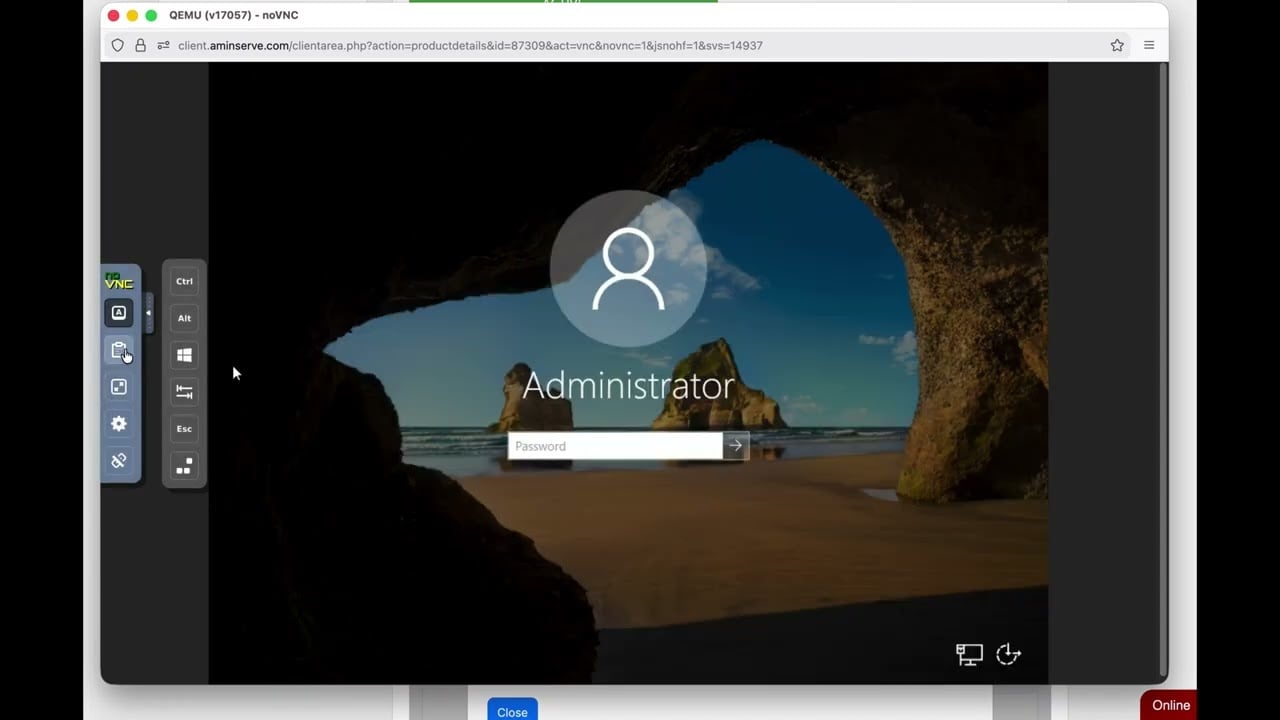Click the Password input field
This screenshot has width=1280, height=720.
610,446
